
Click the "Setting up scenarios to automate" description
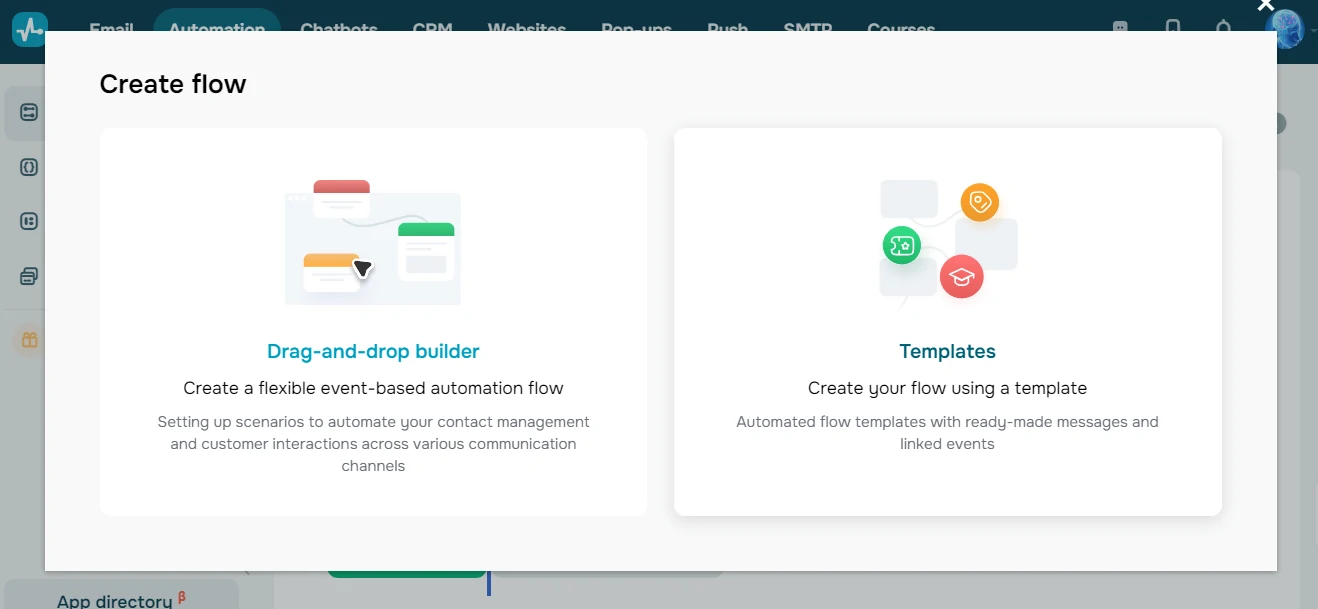click(373, 443)
